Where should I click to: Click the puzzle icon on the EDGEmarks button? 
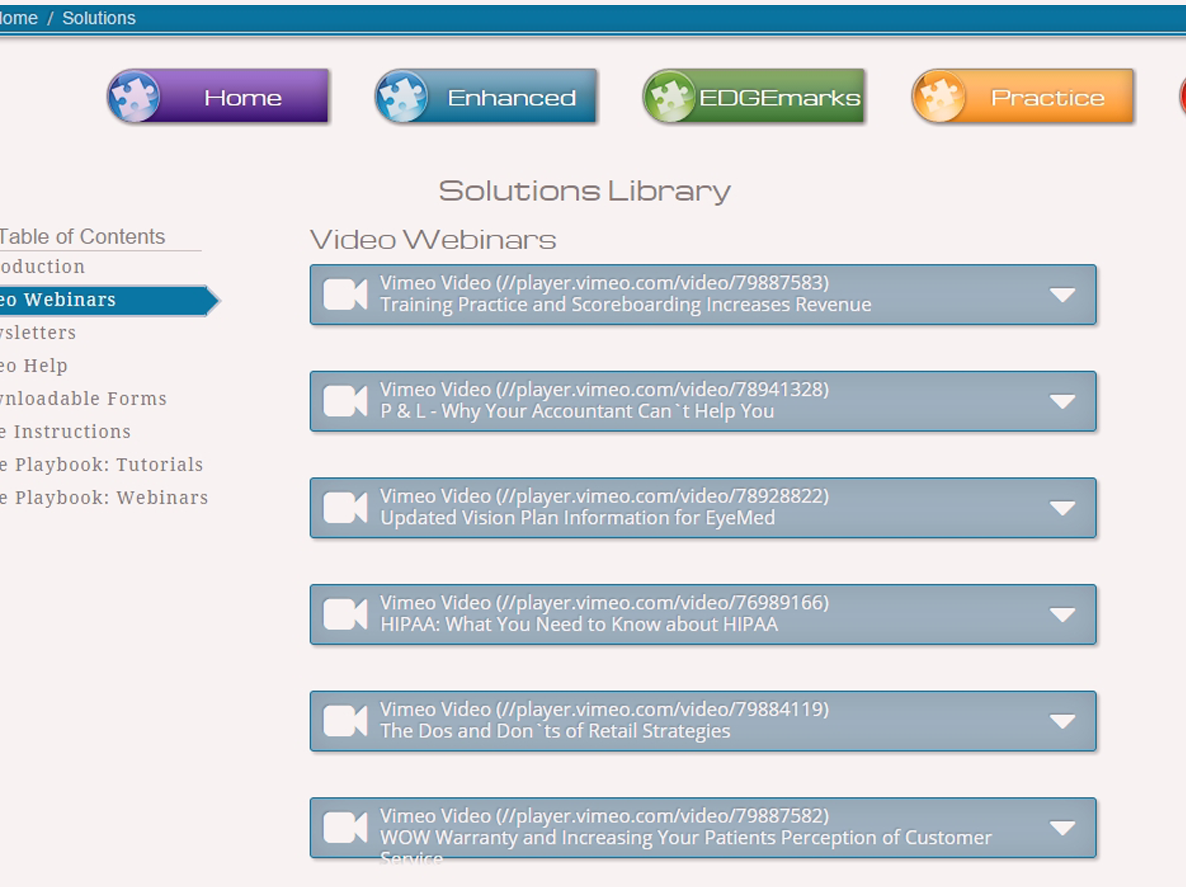click(x=670, y=97)
